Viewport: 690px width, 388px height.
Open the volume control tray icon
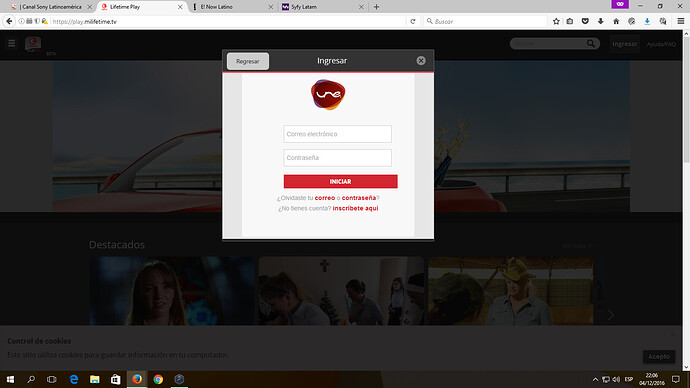pyautogui.click(x=616, y=379)
